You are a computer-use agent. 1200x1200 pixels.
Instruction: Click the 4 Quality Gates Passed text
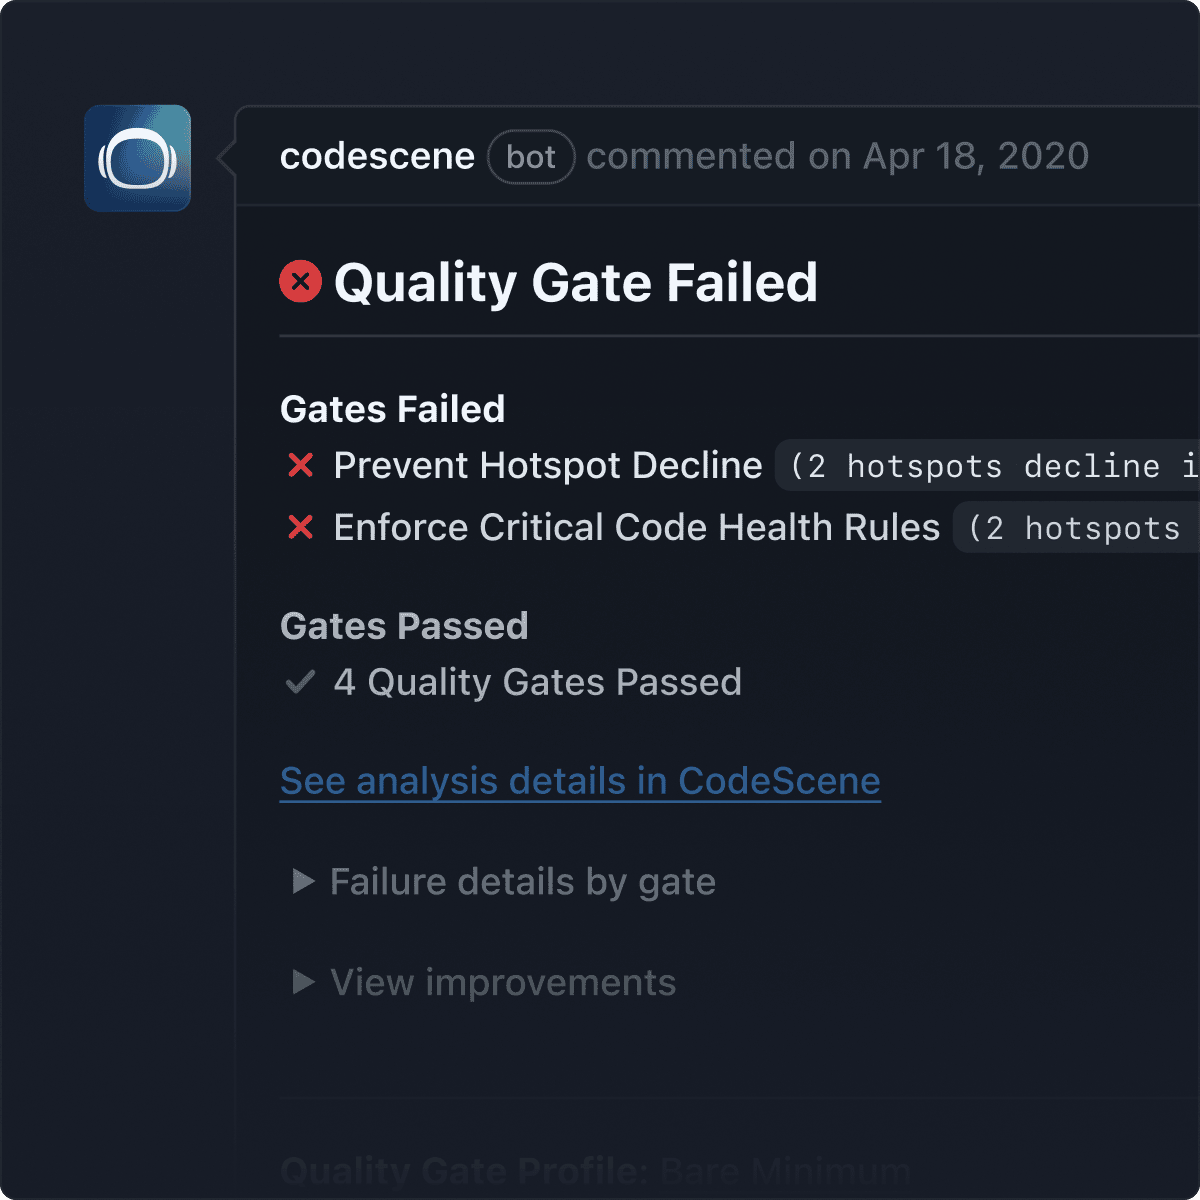538,683
